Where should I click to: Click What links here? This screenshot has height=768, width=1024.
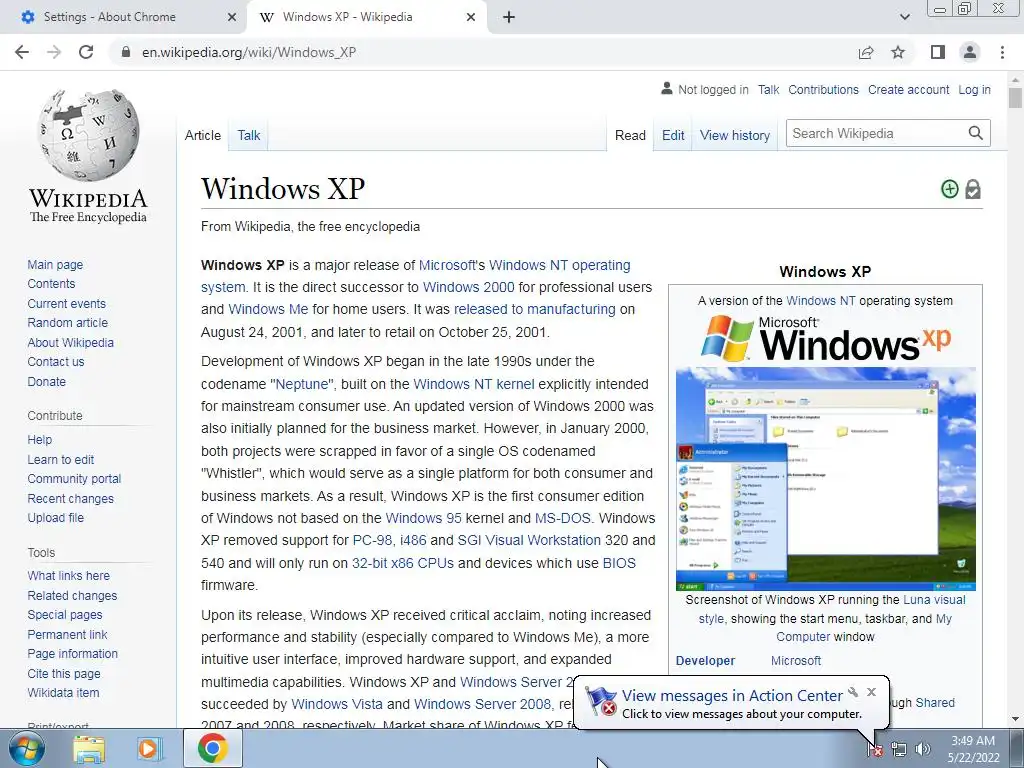[x=69, y=575]
